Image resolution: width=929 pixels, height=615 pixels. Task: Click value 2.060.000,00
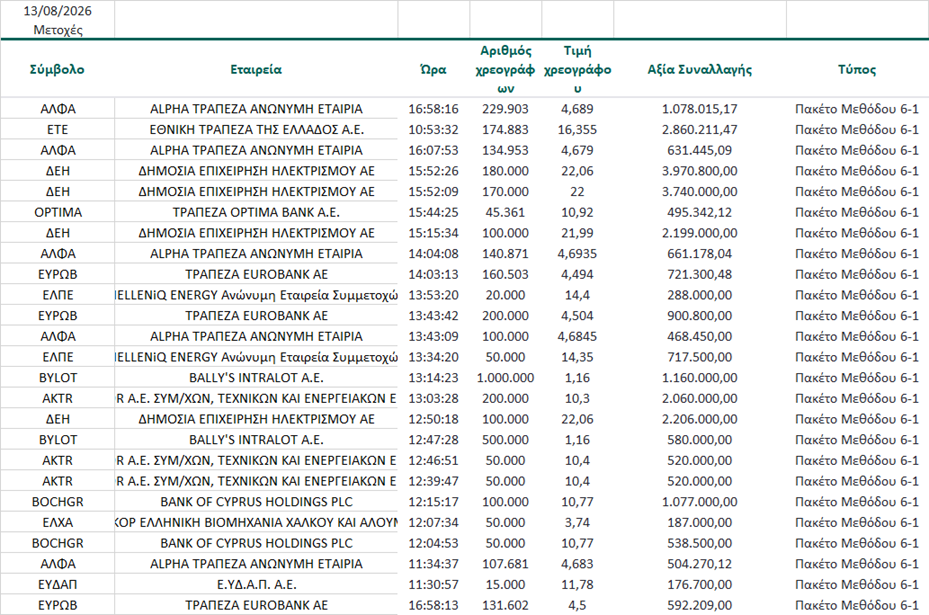[700, 399]
